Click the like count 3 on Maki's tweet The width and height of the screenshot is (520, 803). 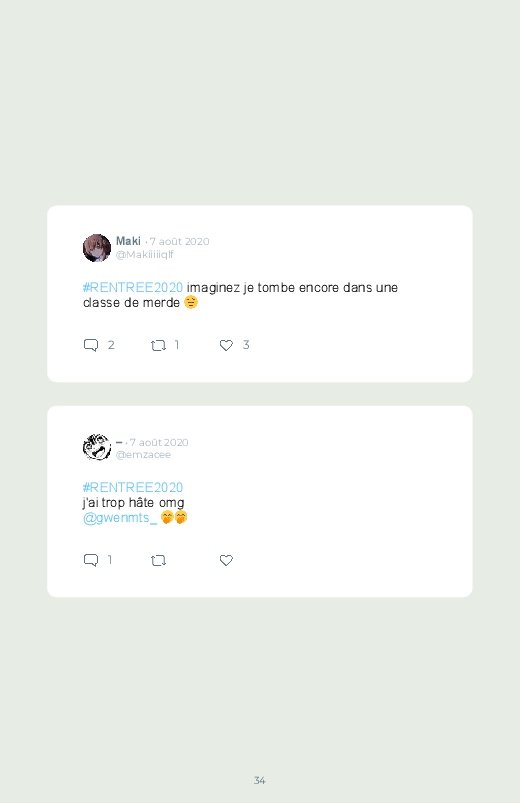tap(246, 345)
